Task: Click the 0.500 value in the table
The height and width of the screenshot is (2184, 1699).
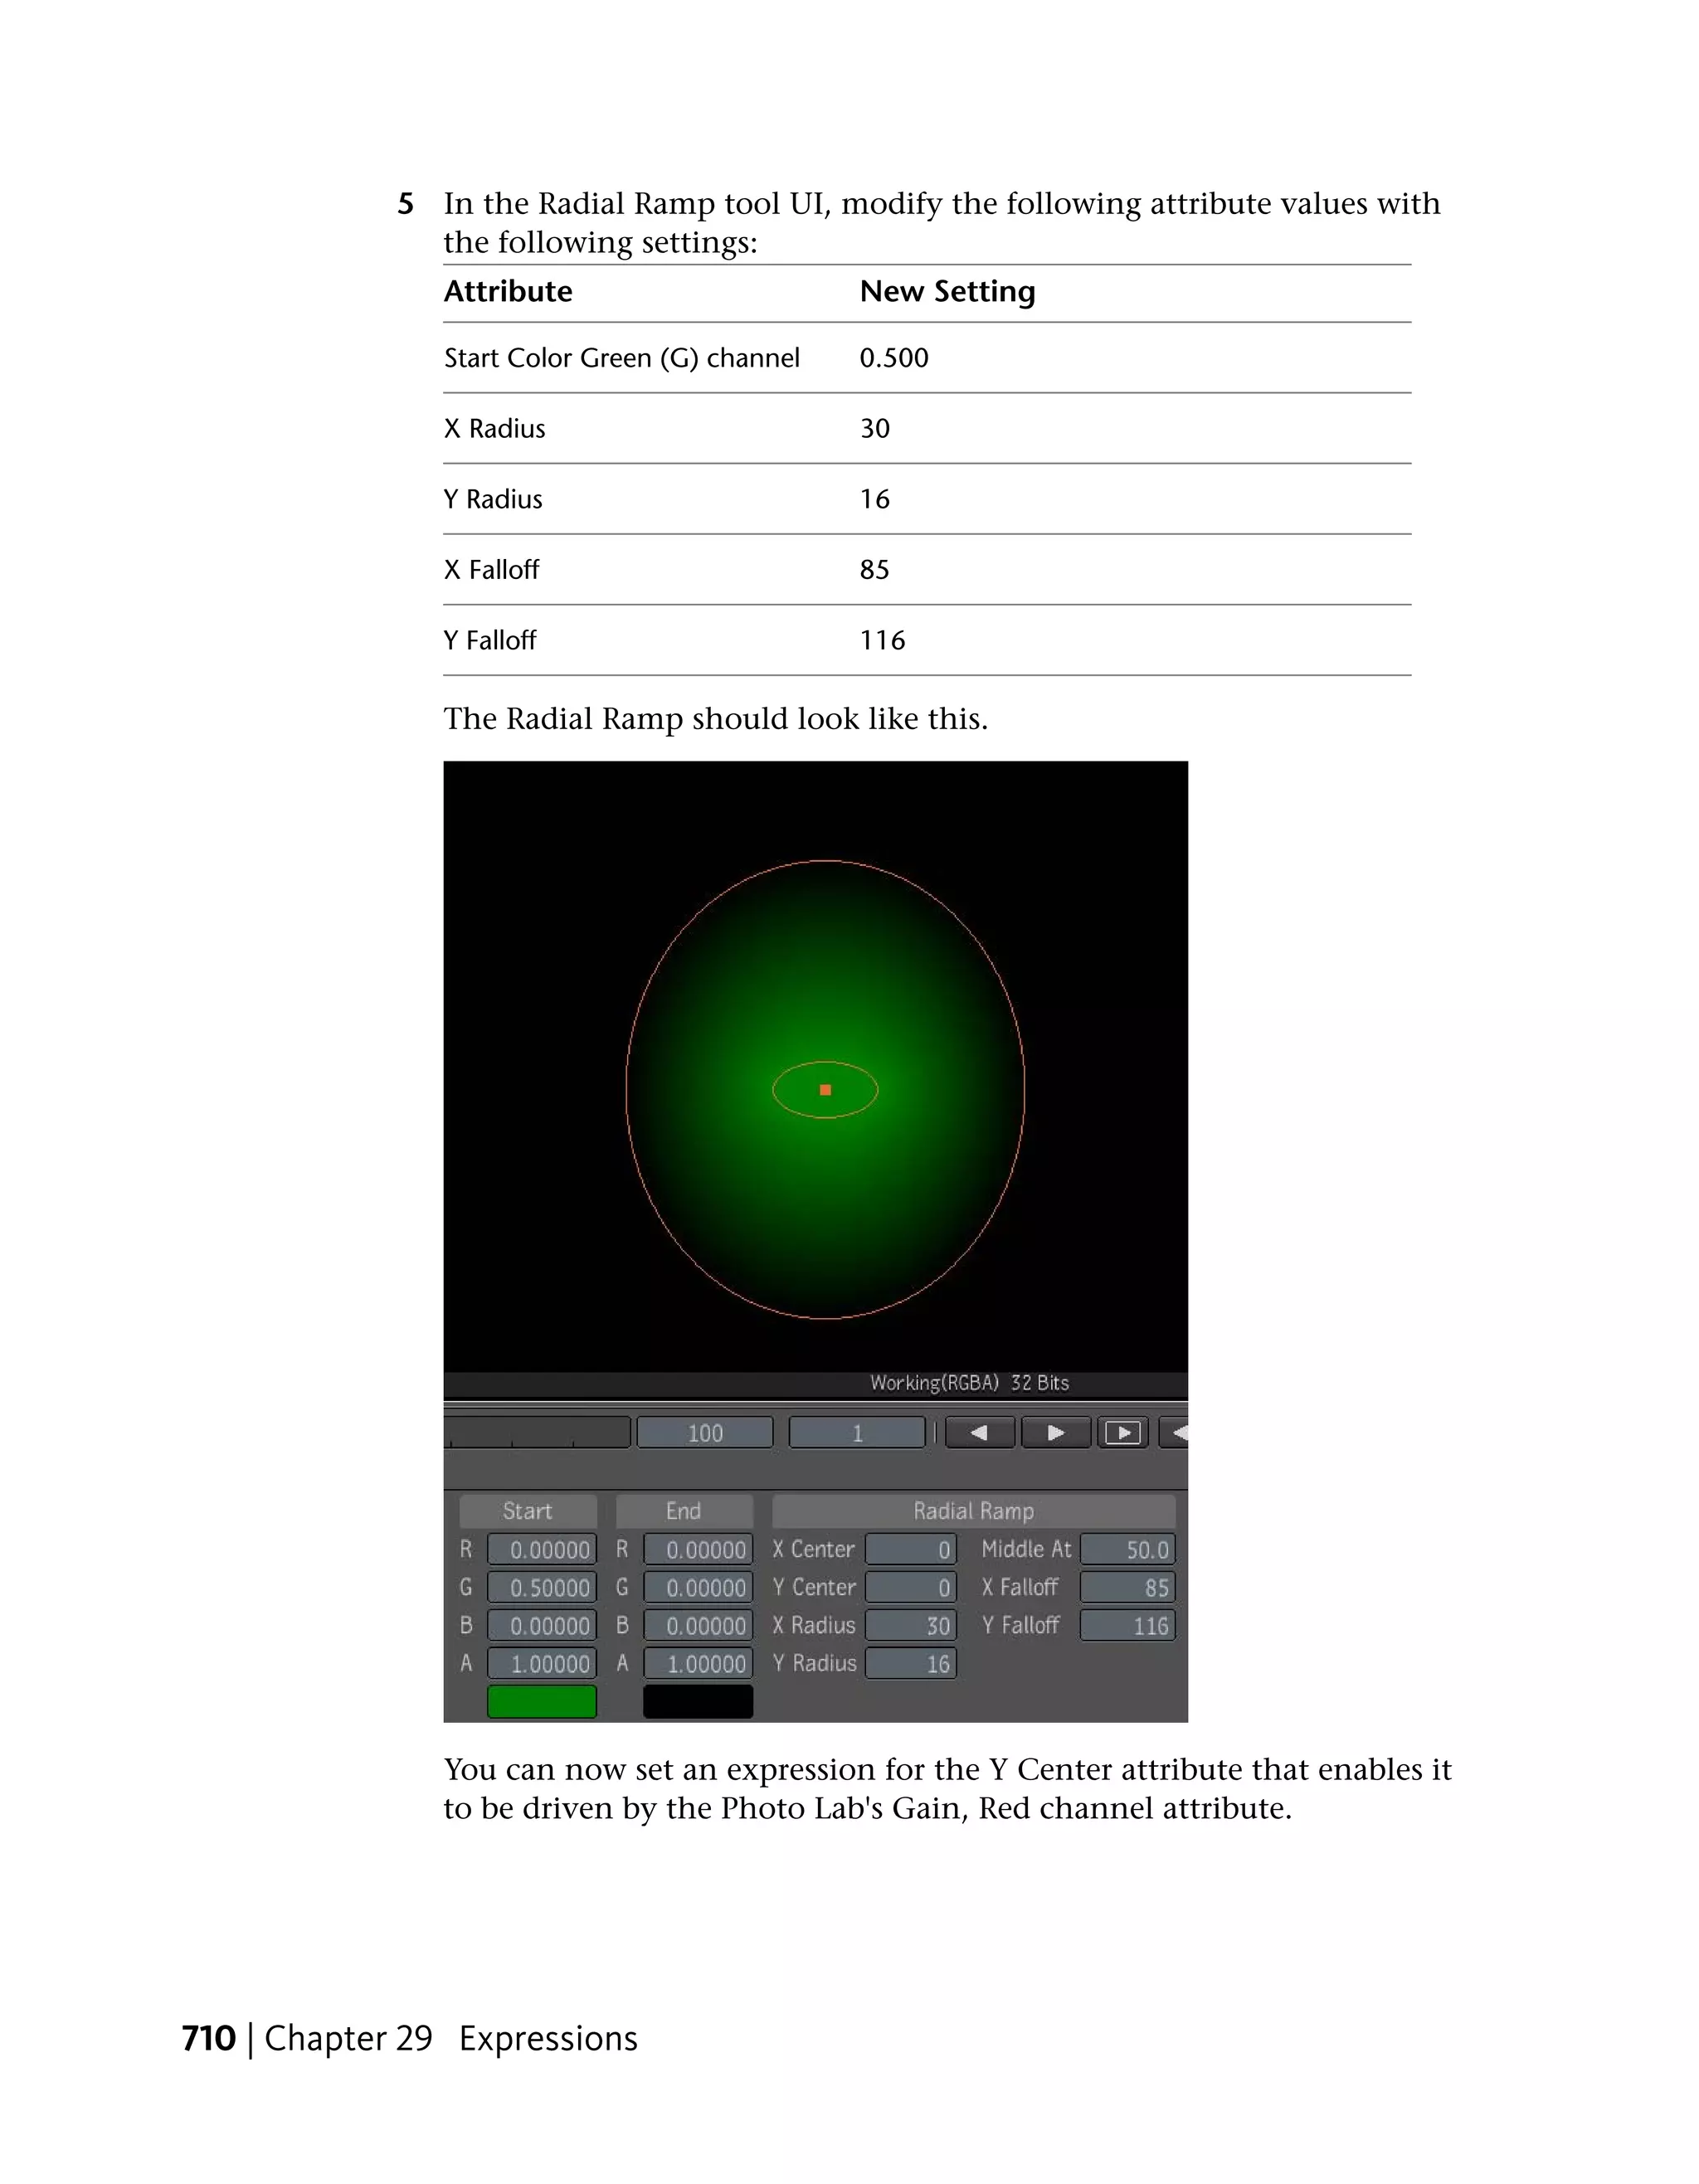Action: [894, 358]
